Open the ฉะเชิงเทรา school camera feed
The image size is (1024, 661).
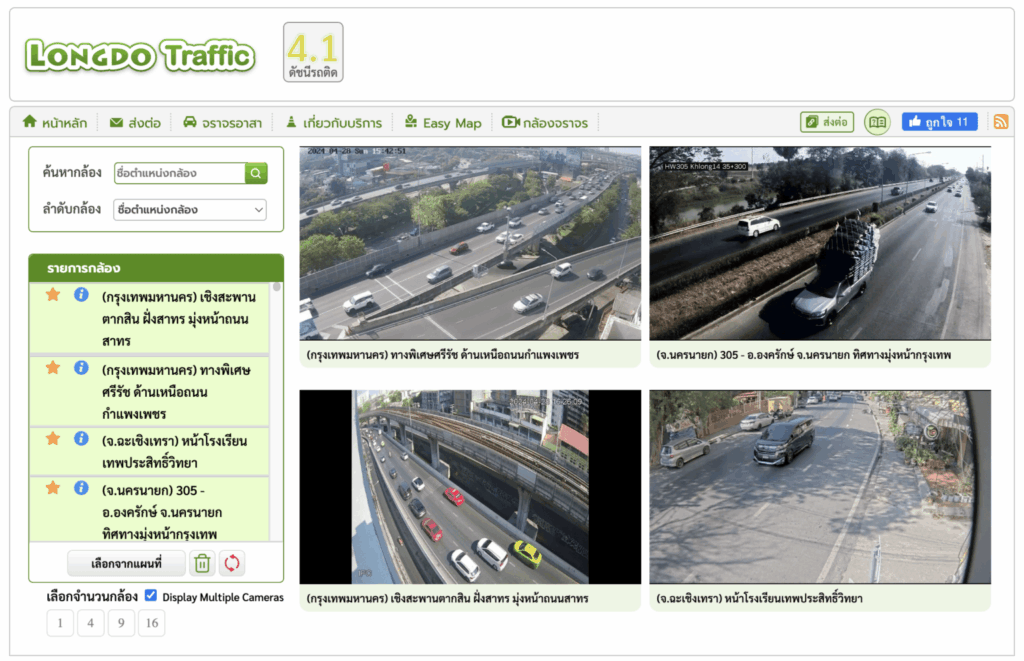tap(820, 487)
